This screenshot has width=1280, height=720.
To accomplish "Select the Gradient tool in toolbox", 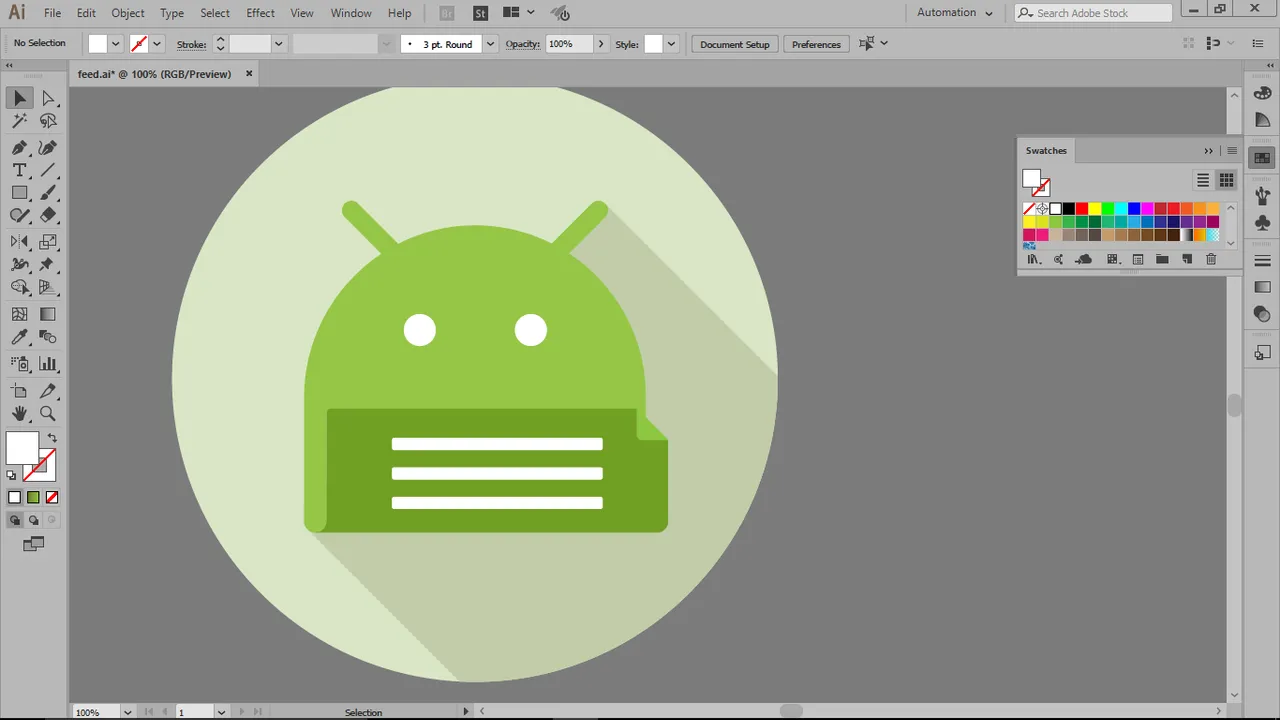I will click(x=48, y=314).
